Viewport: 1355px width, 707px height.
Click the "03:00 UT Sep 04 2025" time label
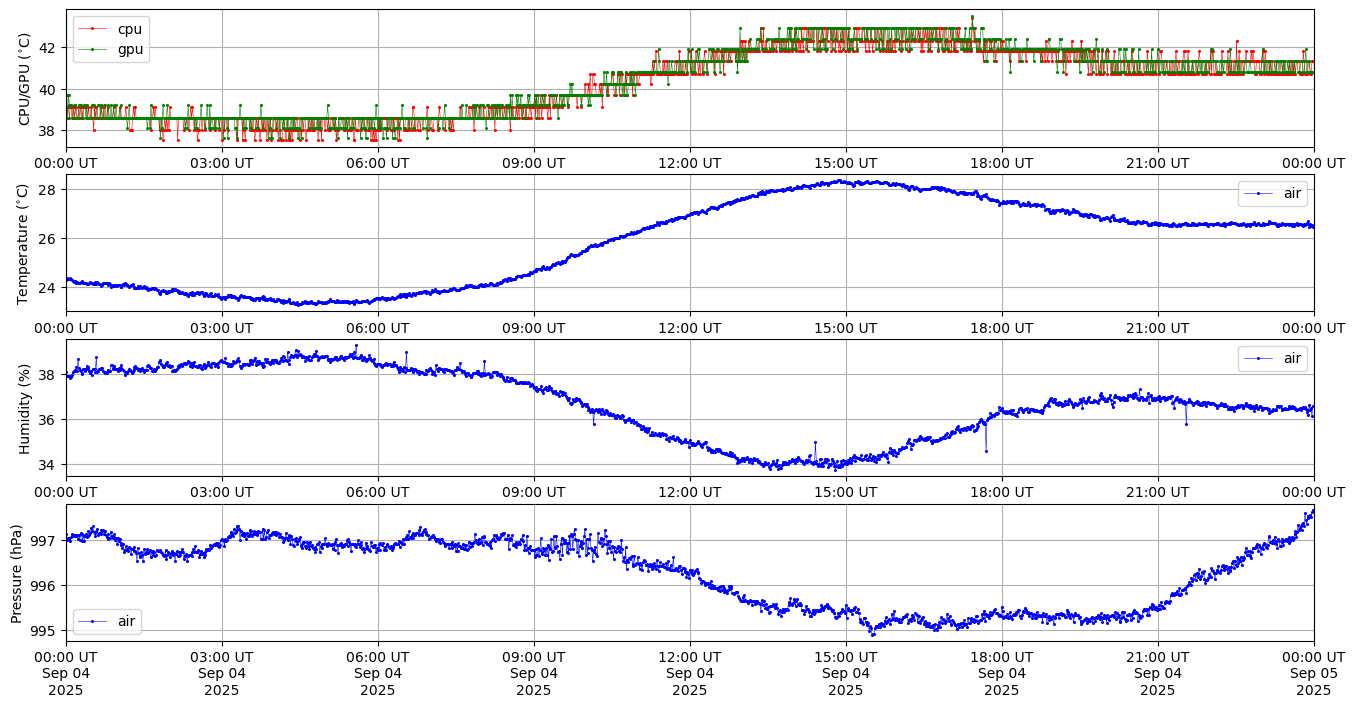coord(222,674)
